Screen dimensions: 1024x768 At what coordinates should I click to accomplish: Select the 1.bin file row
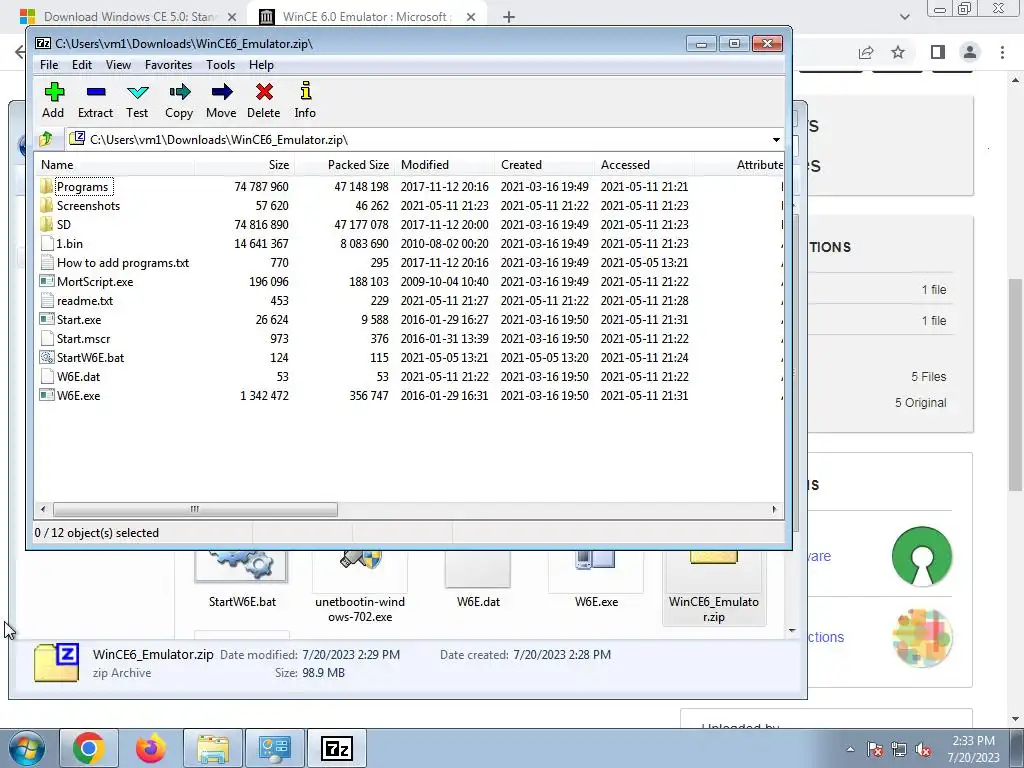[x=408, y=244]
